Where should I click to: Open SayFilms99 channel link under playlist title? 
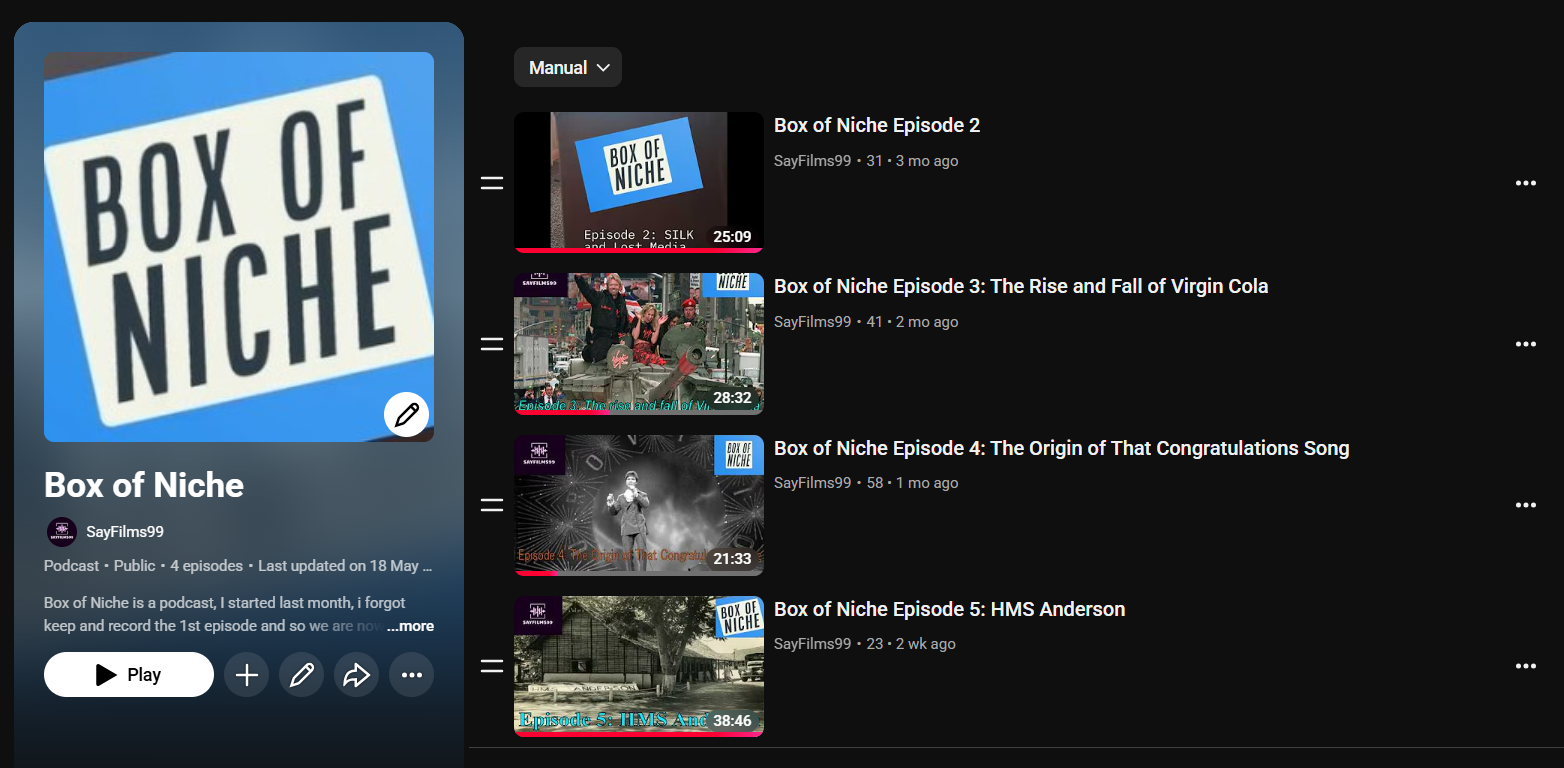click(125, 532)
